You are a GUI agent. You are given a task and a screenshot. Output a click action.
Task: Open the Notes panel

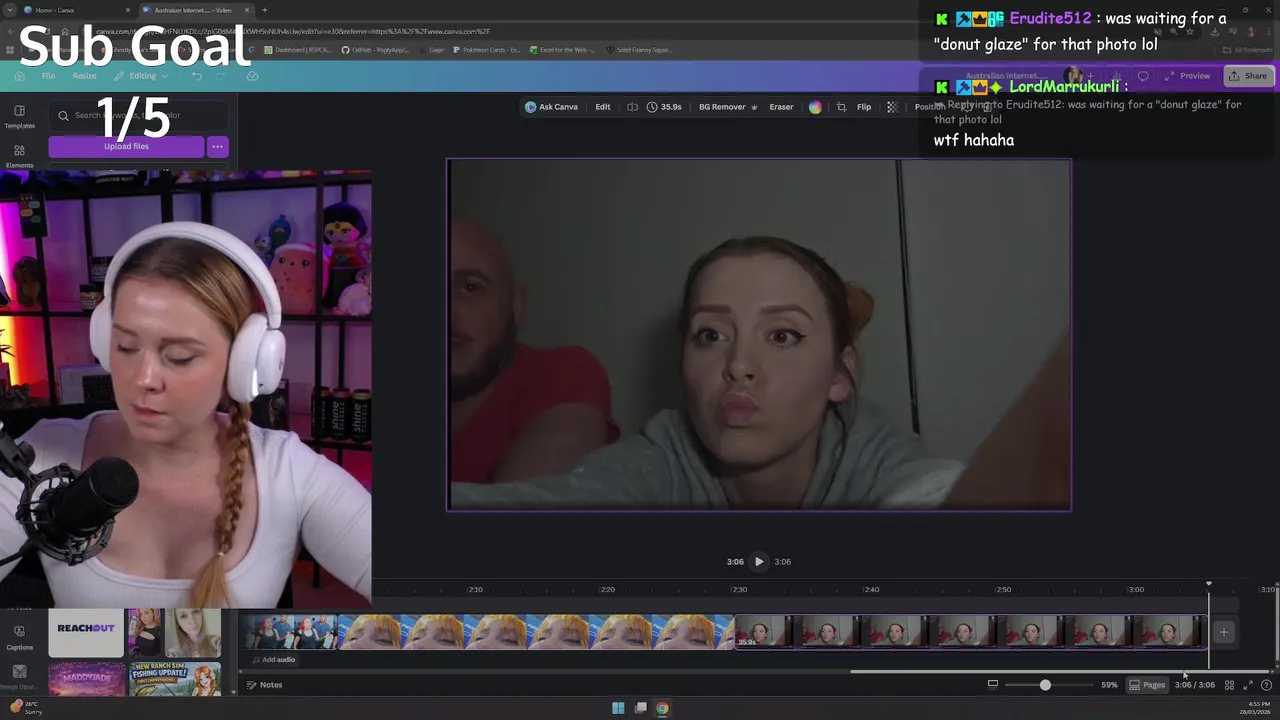pyautogui.click(x=265, y=685)
